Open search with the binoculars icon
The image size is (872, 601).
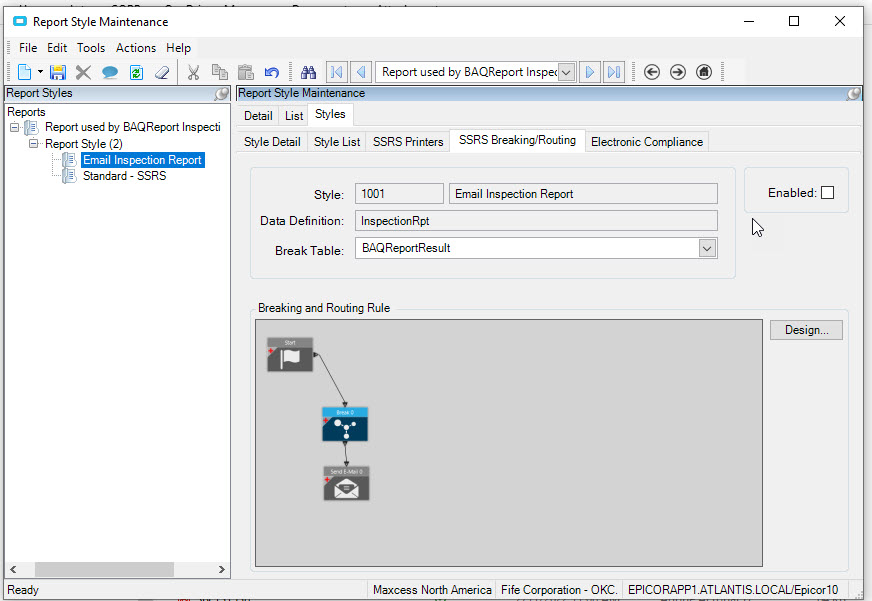pyautogui.click(x=309, y=72)
